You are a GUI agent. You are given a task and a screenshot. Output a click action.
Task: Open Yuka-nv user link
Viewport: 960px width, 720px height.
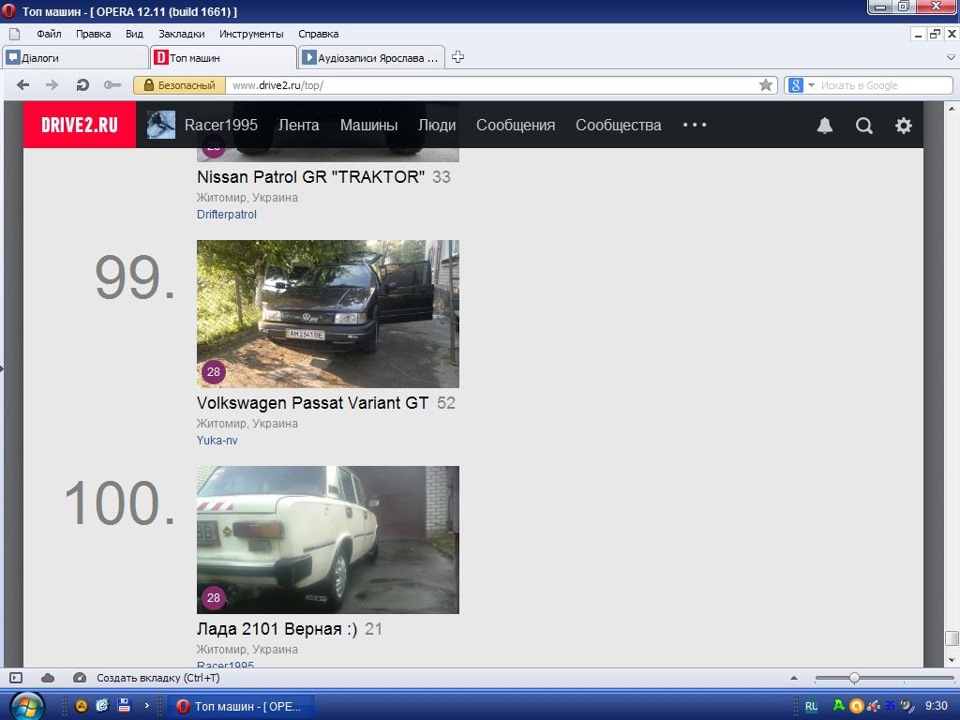tap(217, 440)
